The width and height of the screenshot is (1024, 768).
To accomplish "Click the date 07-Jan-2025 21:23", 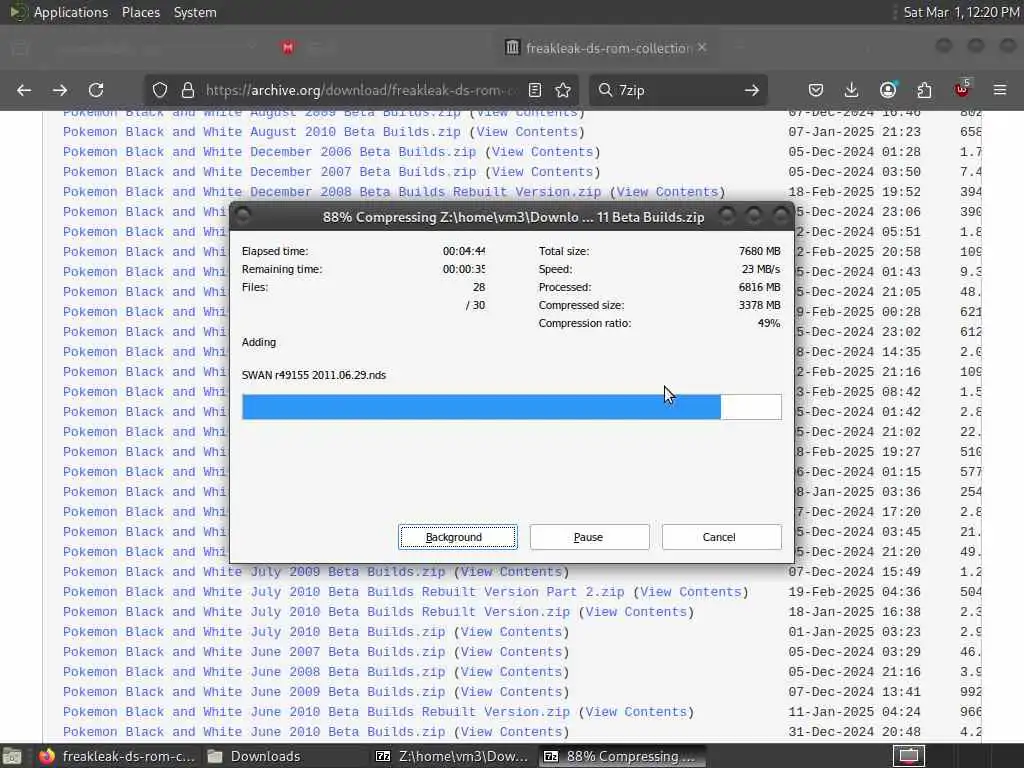I will [854, 132].
